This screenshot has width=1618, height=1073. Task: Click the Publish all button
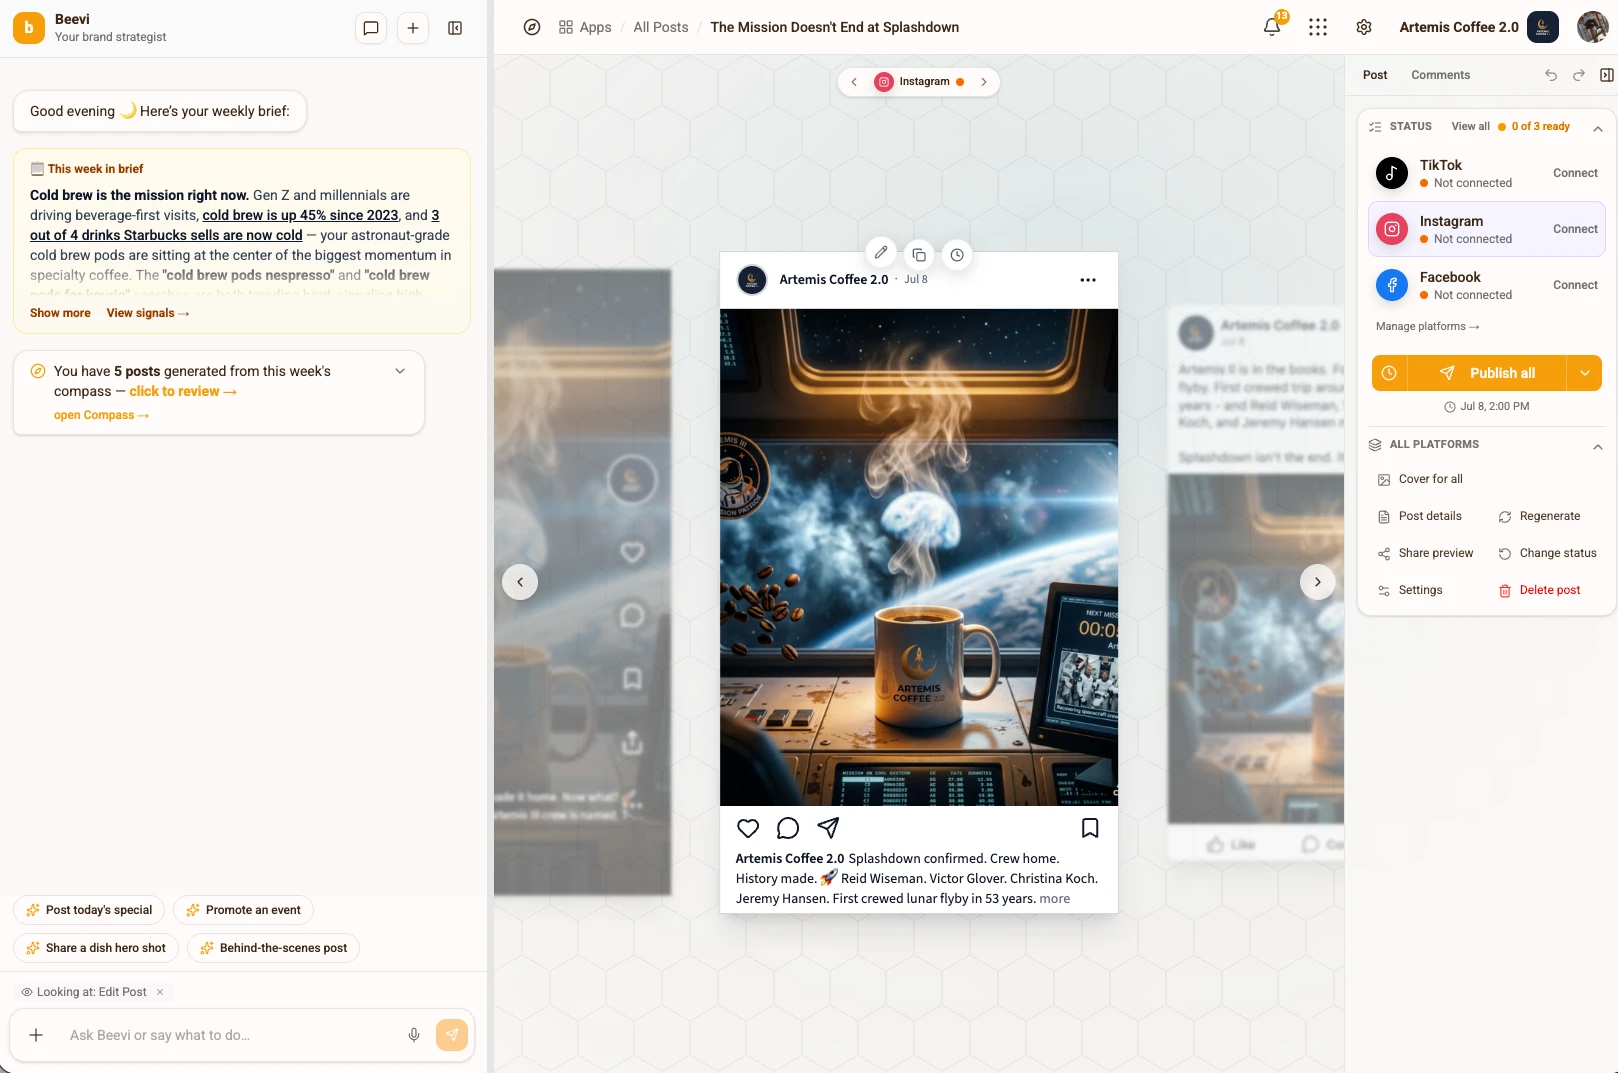(x=1487, y=373)
